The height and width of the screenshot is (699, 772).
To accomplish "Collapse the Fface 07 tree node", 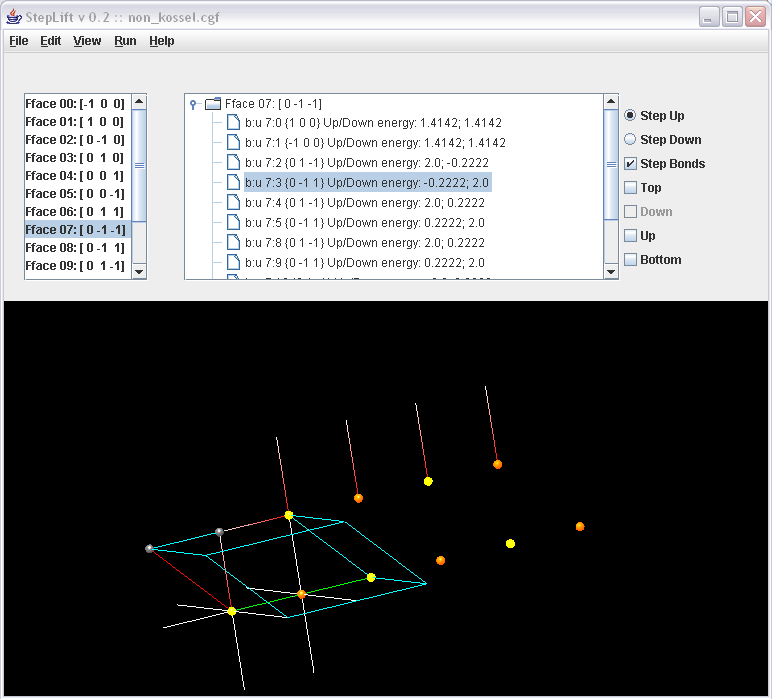I will pos(193,103).
